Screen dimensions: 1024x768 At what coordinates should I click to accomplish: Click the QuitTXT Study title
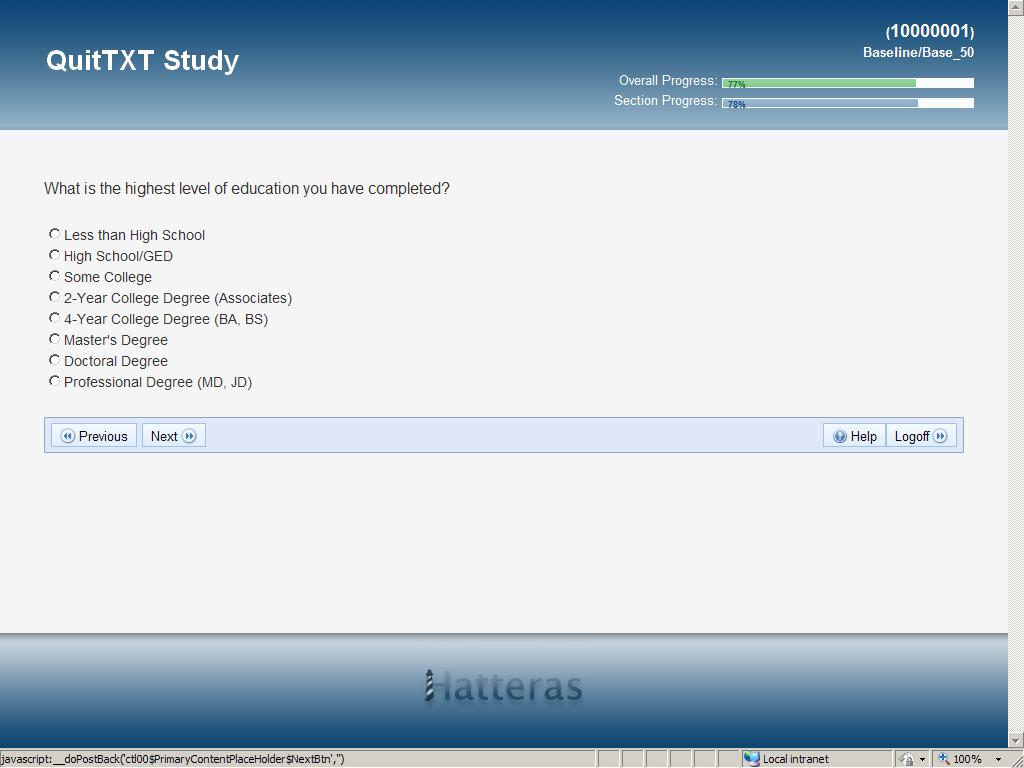click(x=142, y=60)
